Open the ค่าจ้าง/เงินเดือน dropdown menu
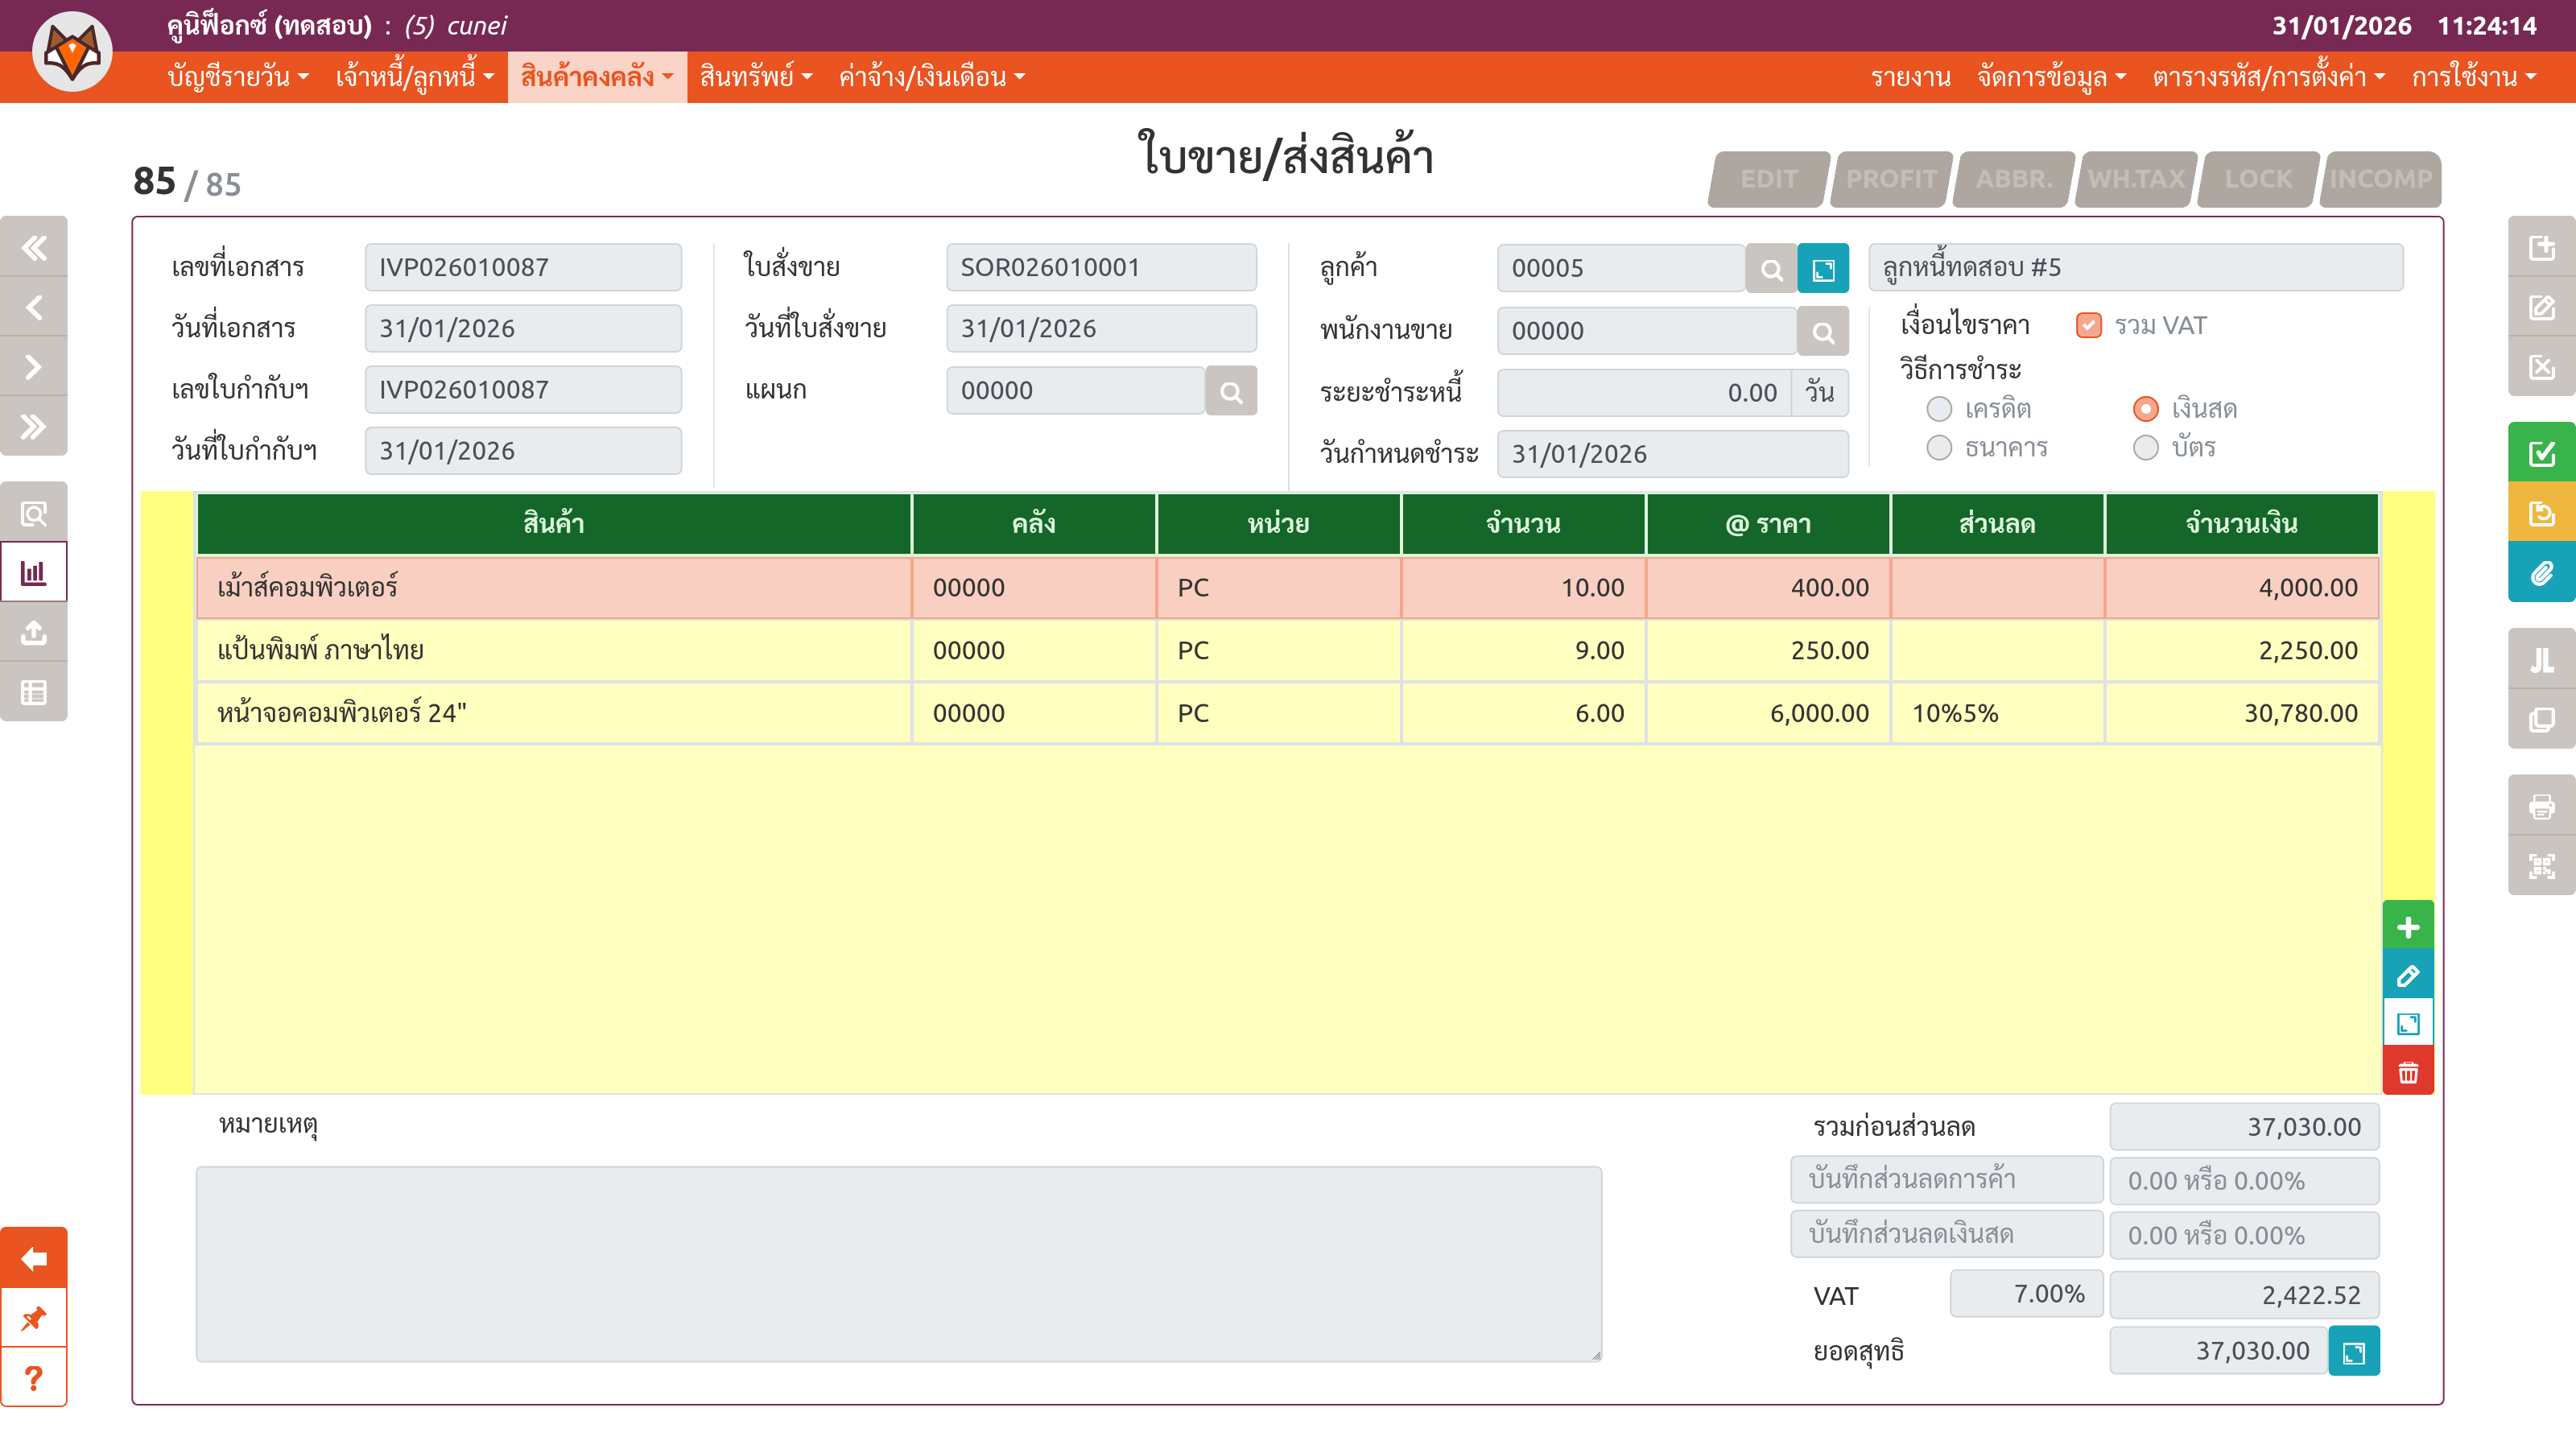Screen dimensions: 2576x1449 [931, 77]
